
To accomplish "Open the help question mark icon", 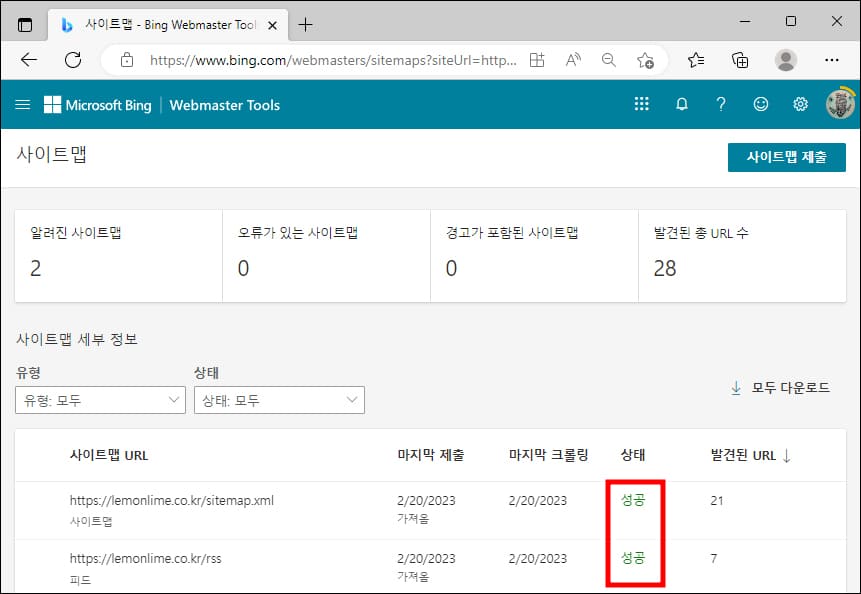I will pyautogui.click(x=721, y=104).
